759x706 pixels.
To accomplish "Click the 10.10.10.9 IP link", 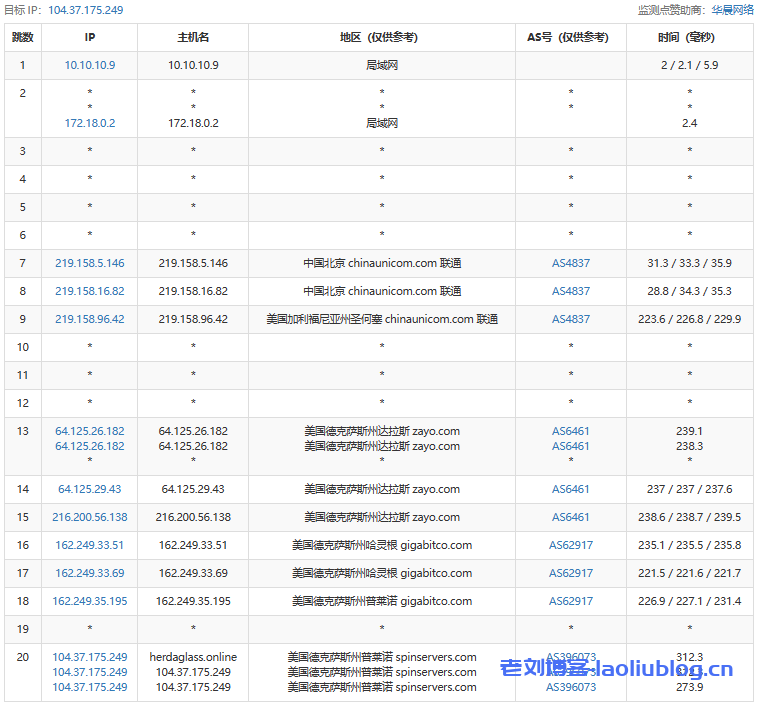I will pos(90,65).
